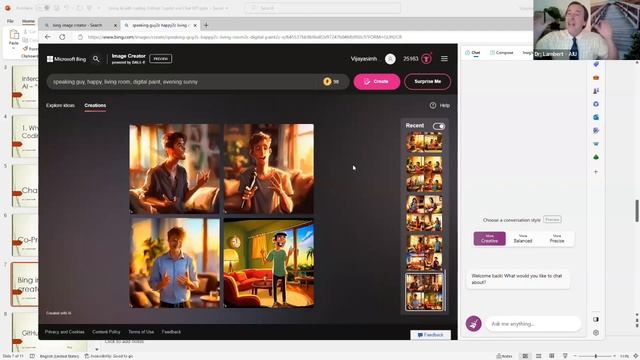The width and height of the screenshot is (640, 360).
Task: Add a sidebar app with plus icon
Action: [596, 172]
